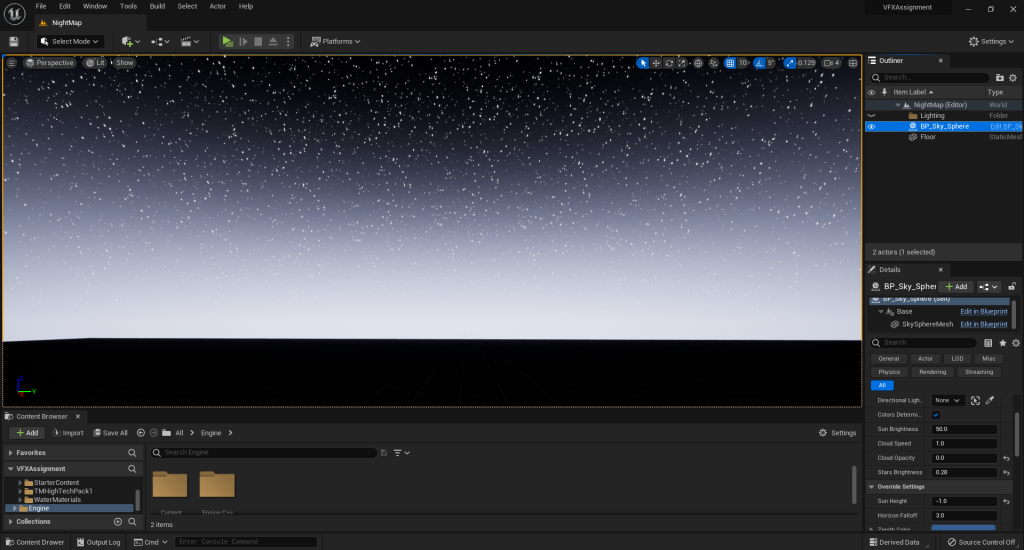Click the Save current level icon
This screenshot has width=1024, height=550.
coord(14,41)
